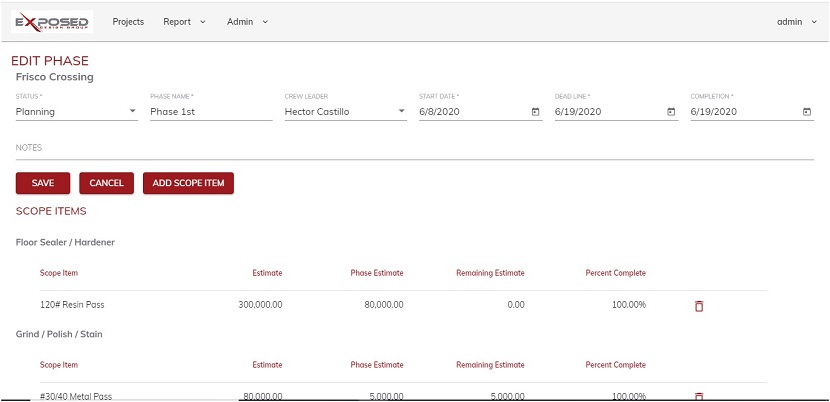
Task: Expand the Crew Leader dropdown for Hector Castillo
Action: tap(346, 112)
